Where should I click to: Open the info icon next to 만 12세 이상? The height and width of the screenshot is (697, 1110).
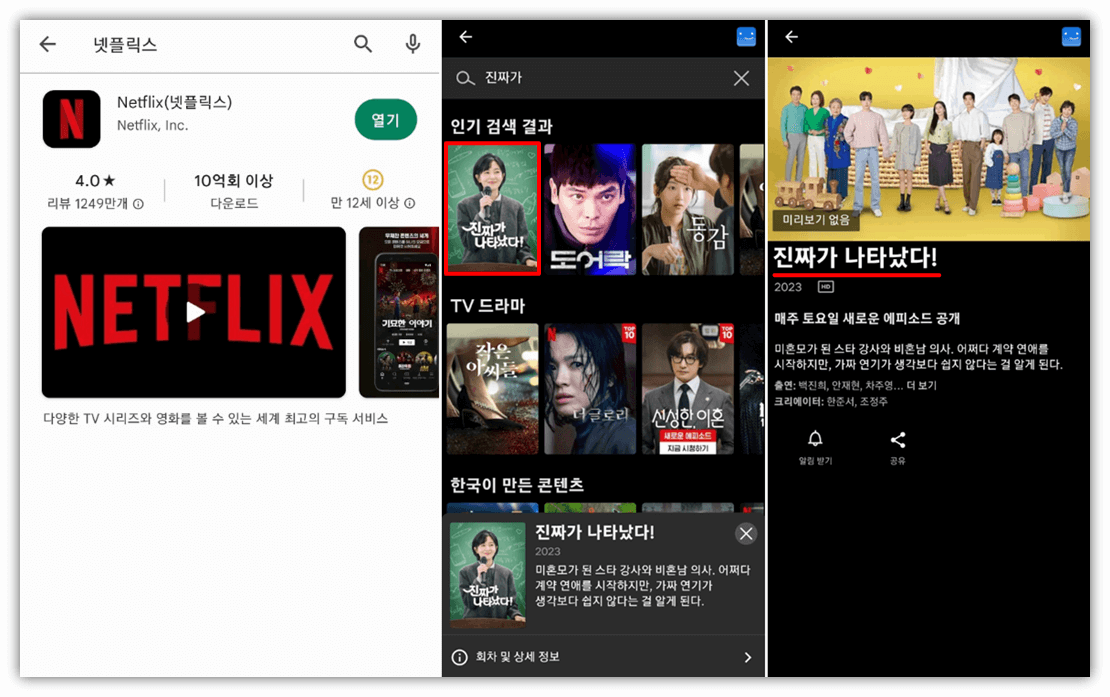click(409, 203)
